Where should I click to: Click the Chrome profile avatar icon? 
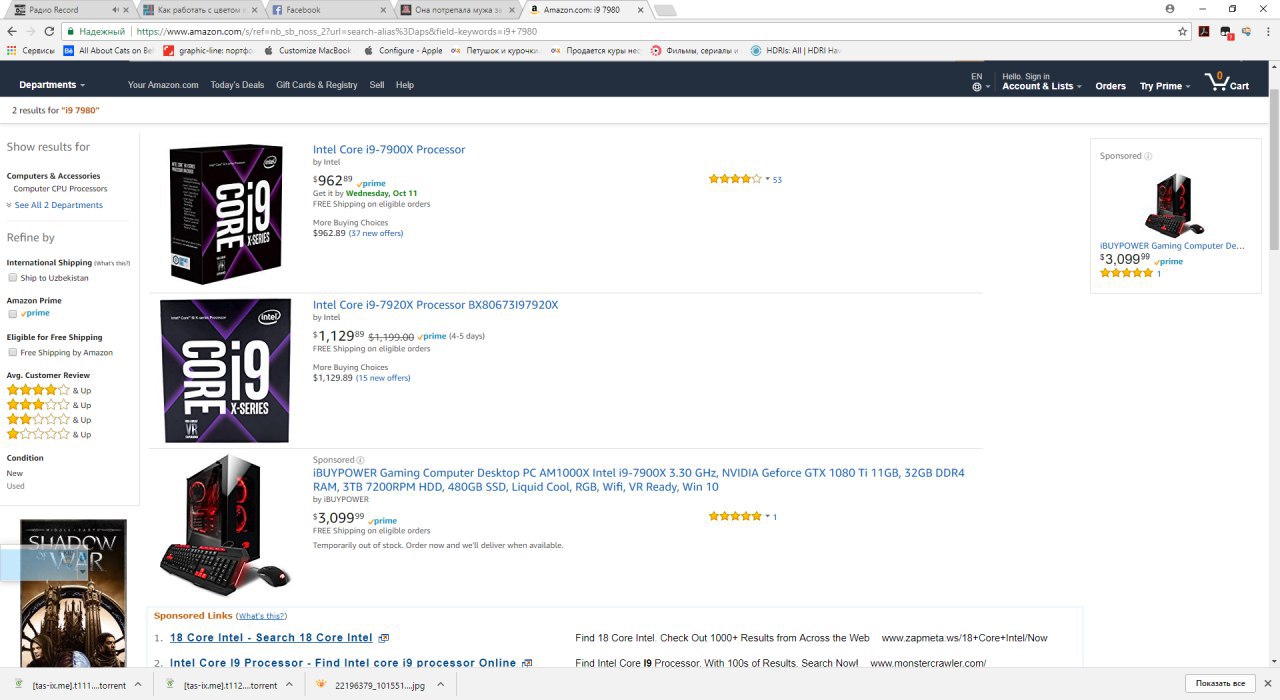[x=1170, y=8]
